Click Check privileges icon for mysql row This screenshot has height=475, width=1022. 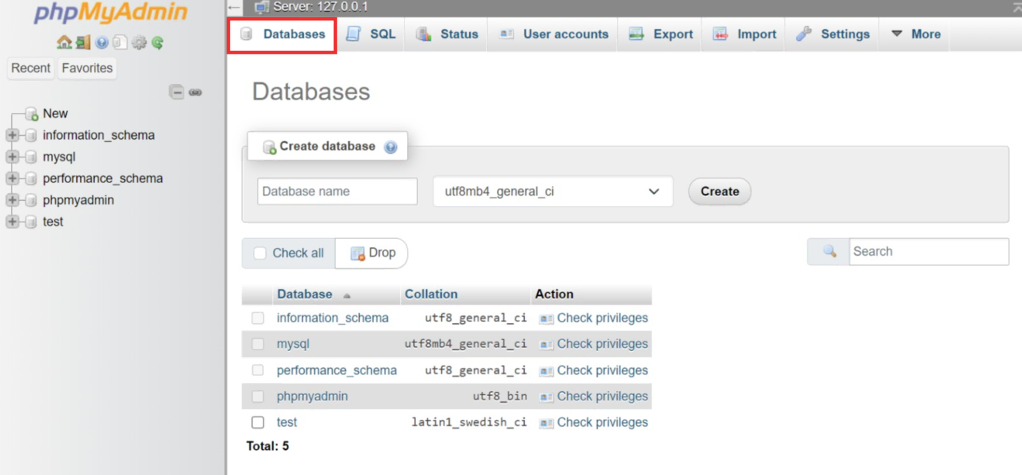(x=546, y=344)
